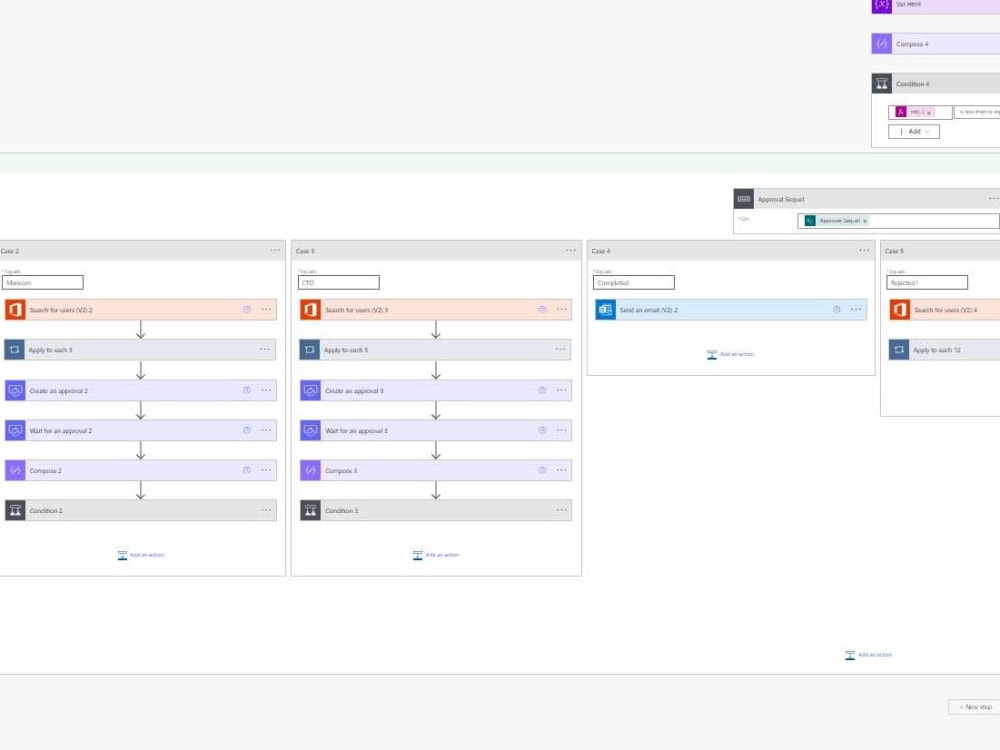
Task: Click the Rejected1 equals field in Case 5
Action: point(925,282)
